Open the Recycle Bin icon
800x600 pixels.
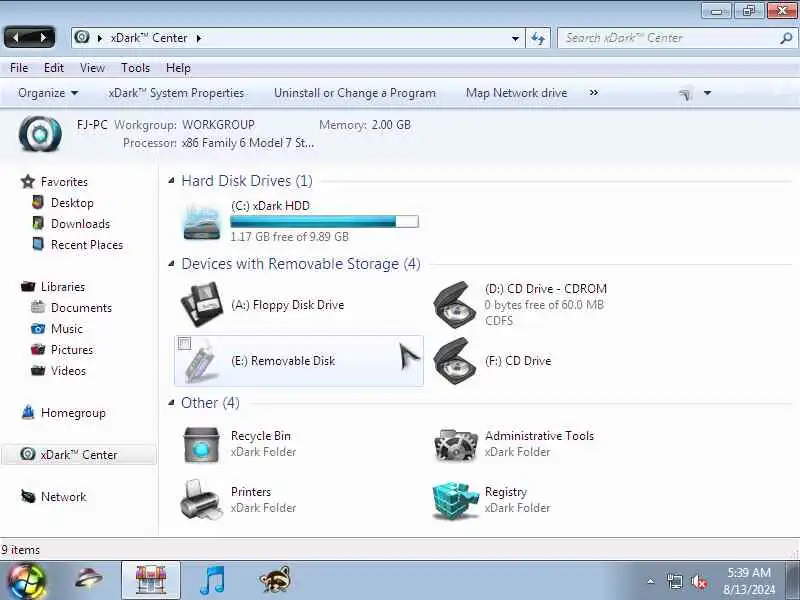202,444
